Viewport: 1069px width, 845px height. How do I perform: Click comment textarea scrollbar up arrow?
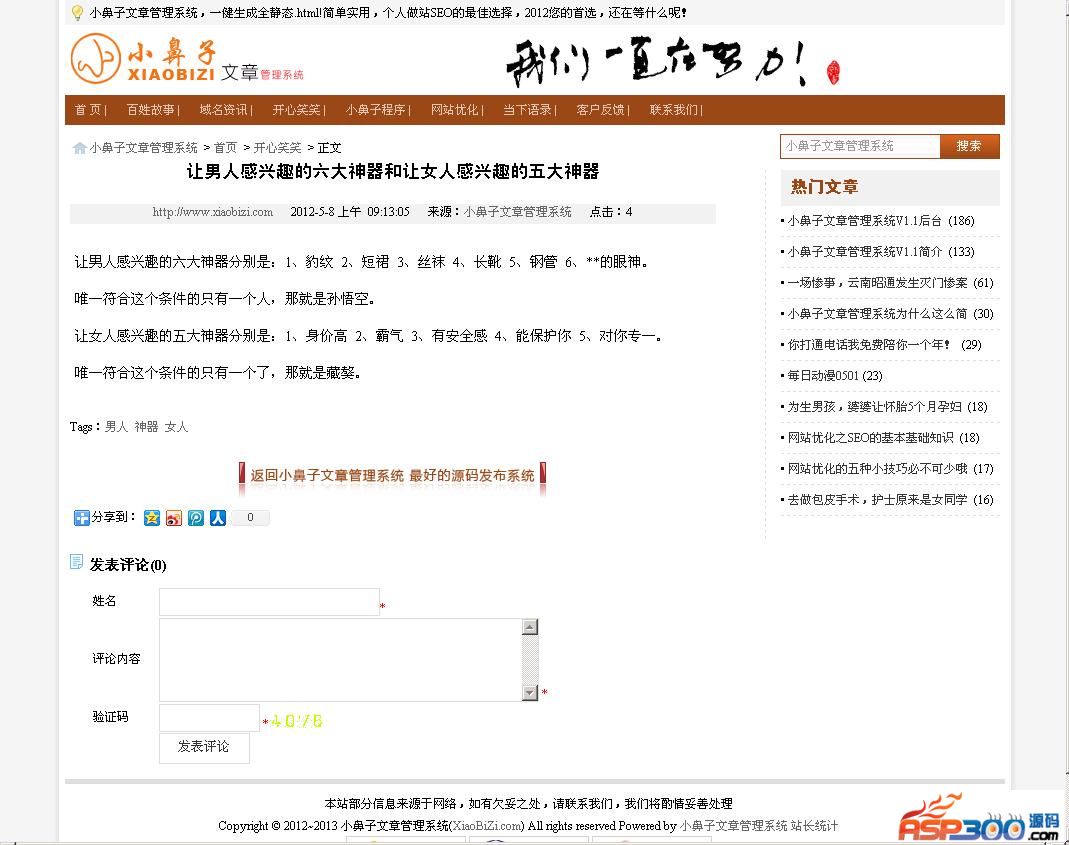(x=530, y=627)
